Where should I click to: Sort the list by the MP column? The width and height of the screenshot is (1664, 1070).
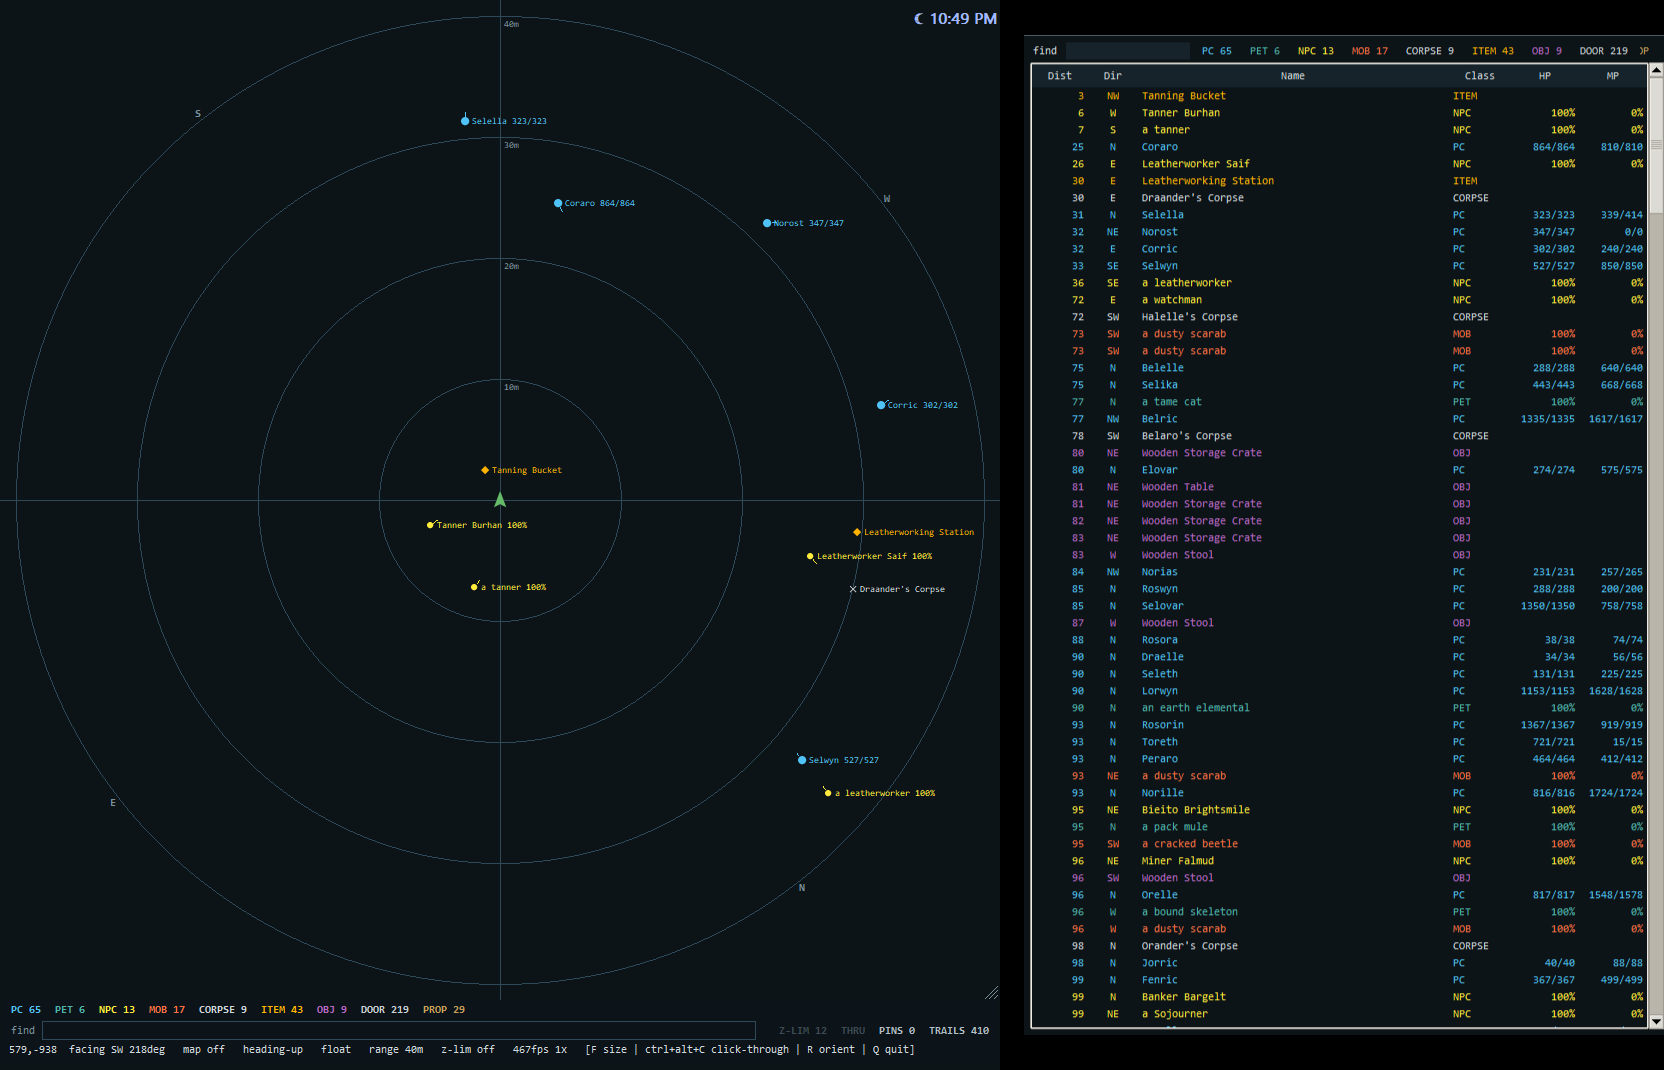(x=1612, y=76)
